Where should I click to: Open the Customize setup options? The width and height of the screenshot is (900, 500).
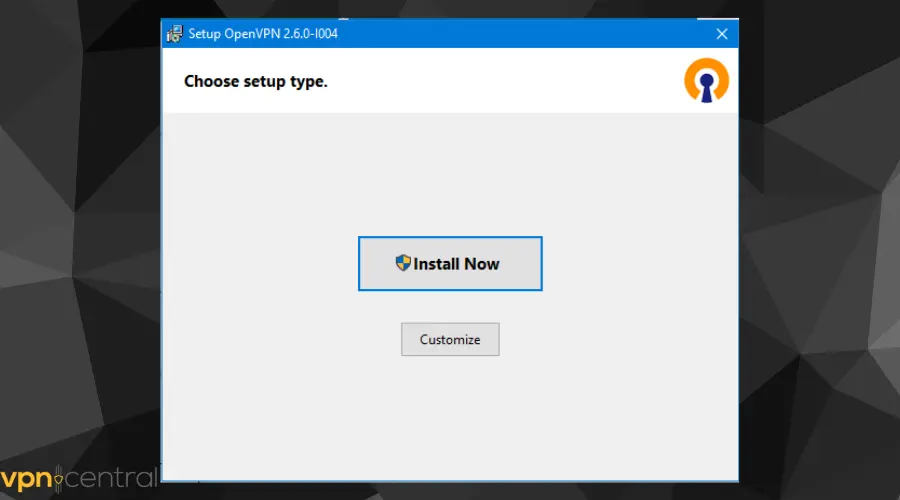click(x=450, y=339)
